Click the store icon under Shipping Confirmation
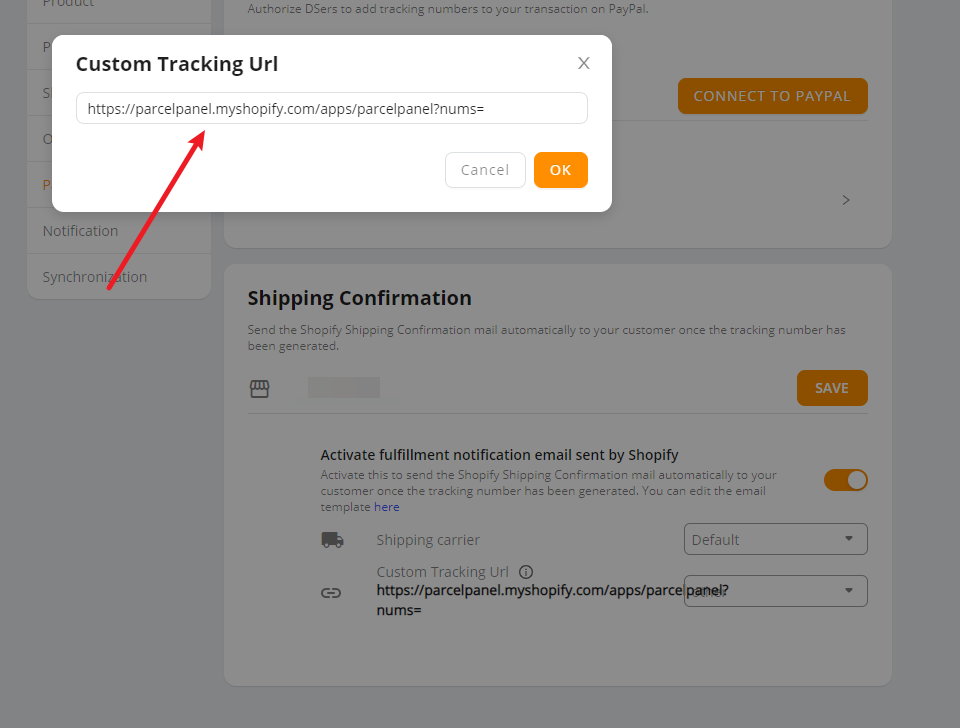960x728 pixels. (x=259, y=388)
